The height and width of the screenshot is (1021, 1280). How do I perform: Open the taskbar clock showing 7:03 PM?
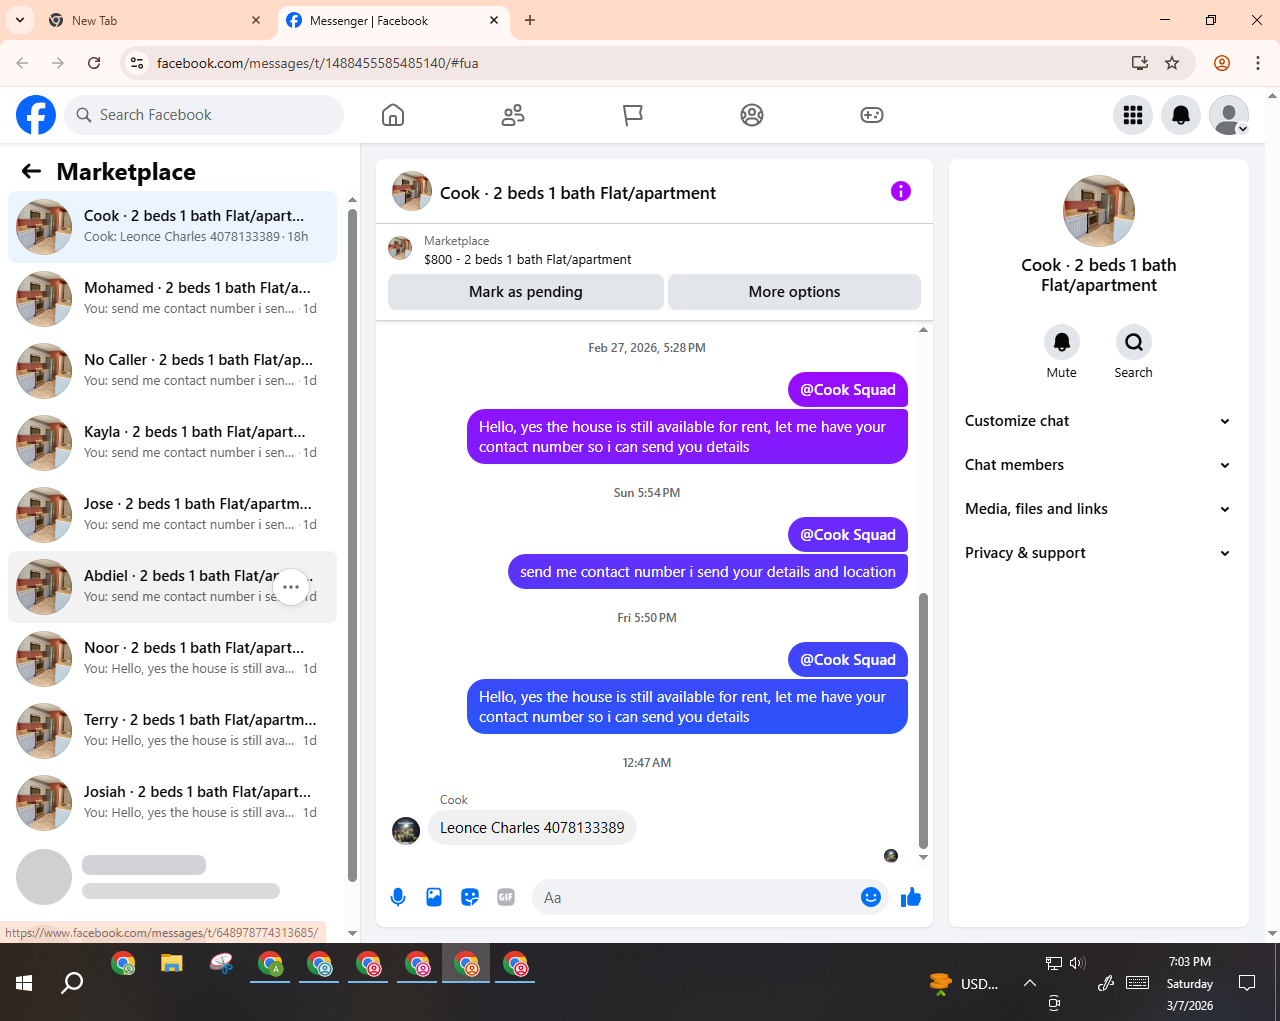click(1190, 983)
